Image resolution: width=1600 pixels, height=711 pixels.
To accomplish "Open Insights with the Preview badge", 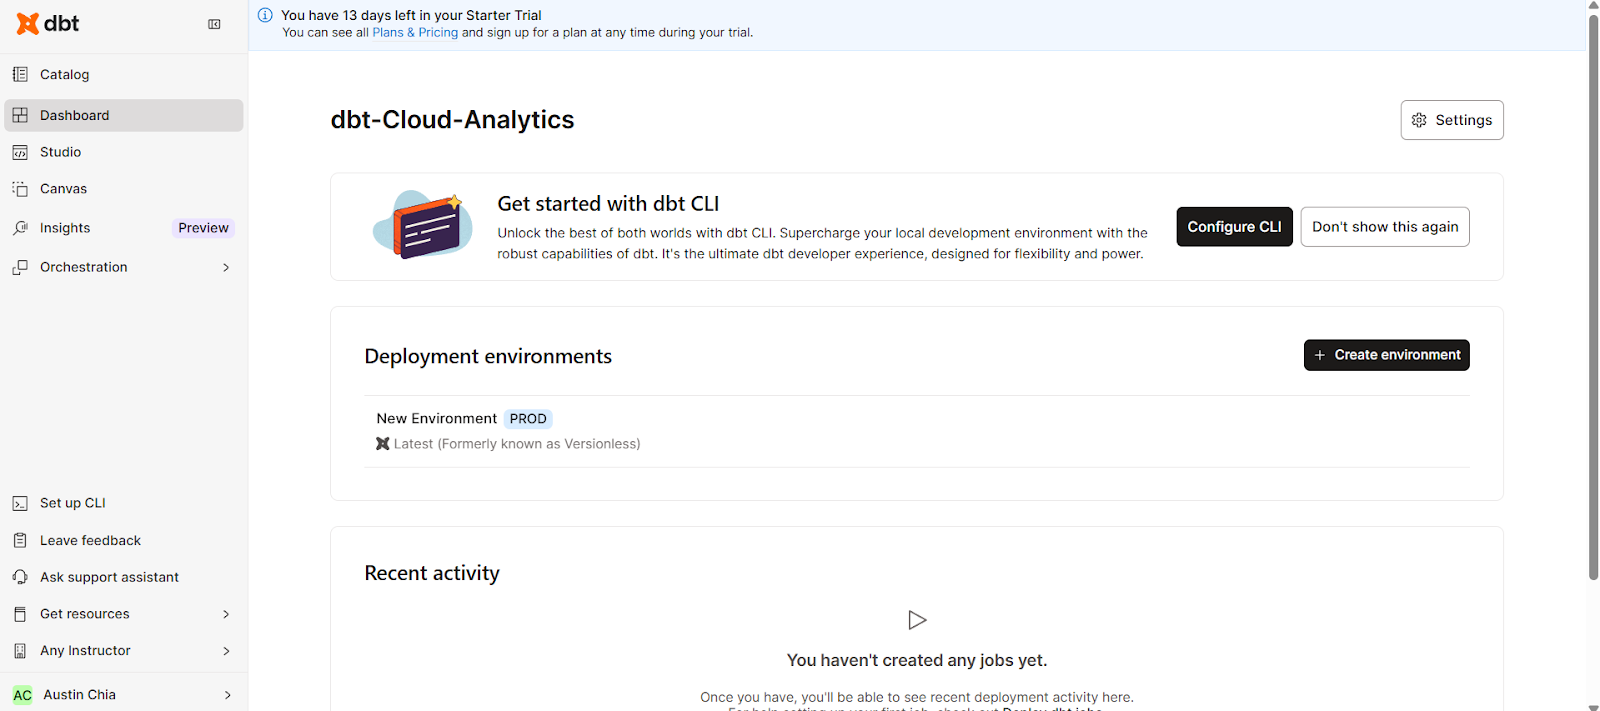I will tap(63, 227).
